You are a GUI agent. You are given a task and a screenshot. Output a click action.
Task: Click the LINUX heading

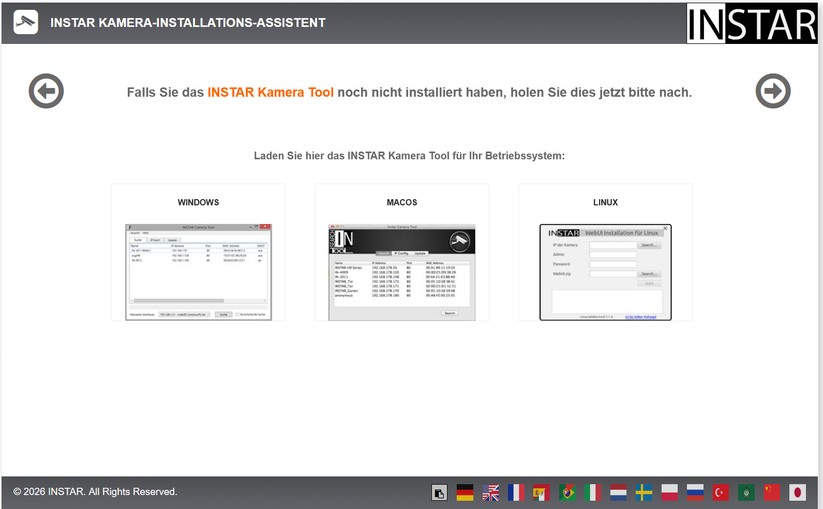point(605,203)
